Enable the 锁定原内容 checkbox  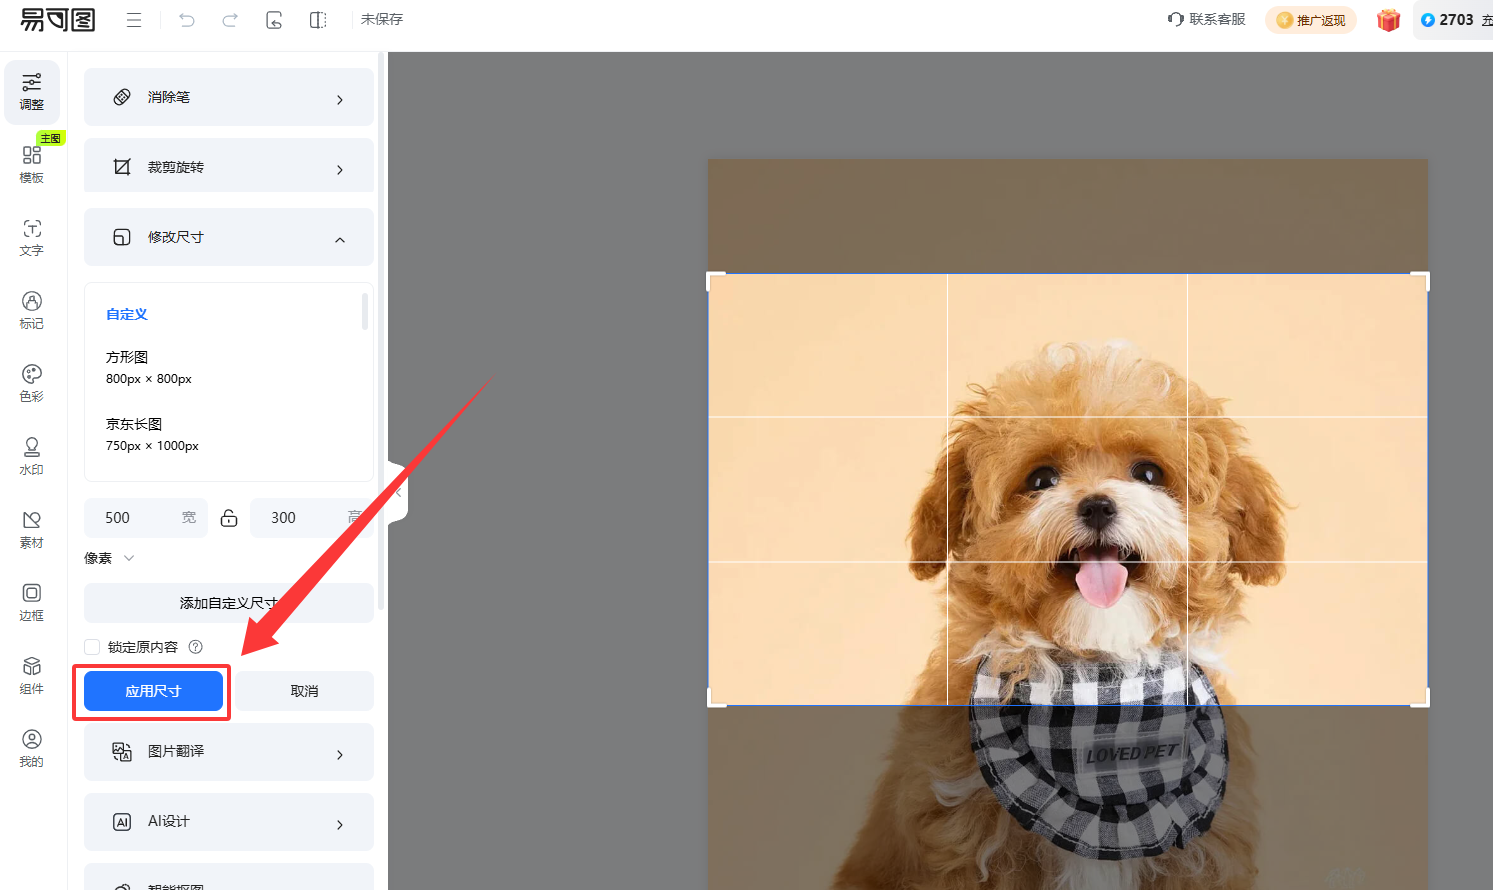click(92, 647)
